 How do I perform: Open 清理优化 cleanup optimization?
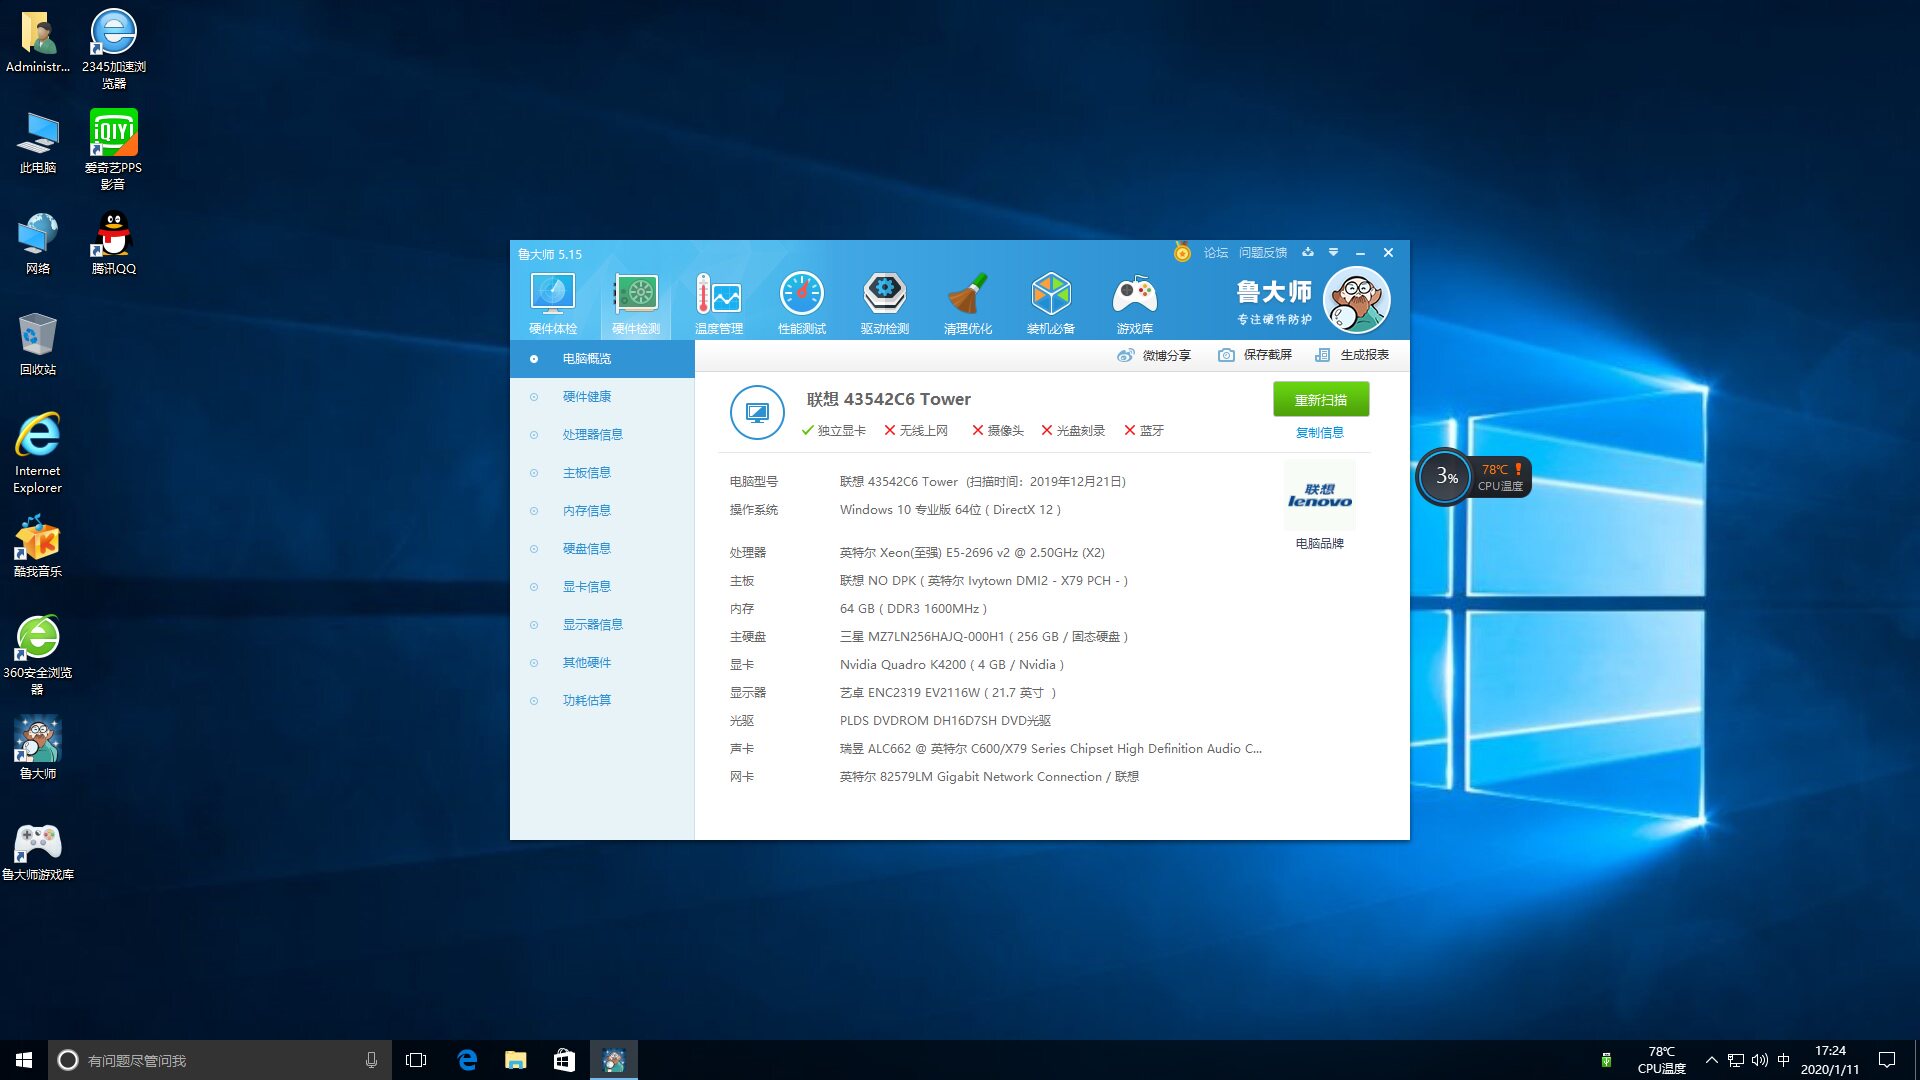click(968, 303)
